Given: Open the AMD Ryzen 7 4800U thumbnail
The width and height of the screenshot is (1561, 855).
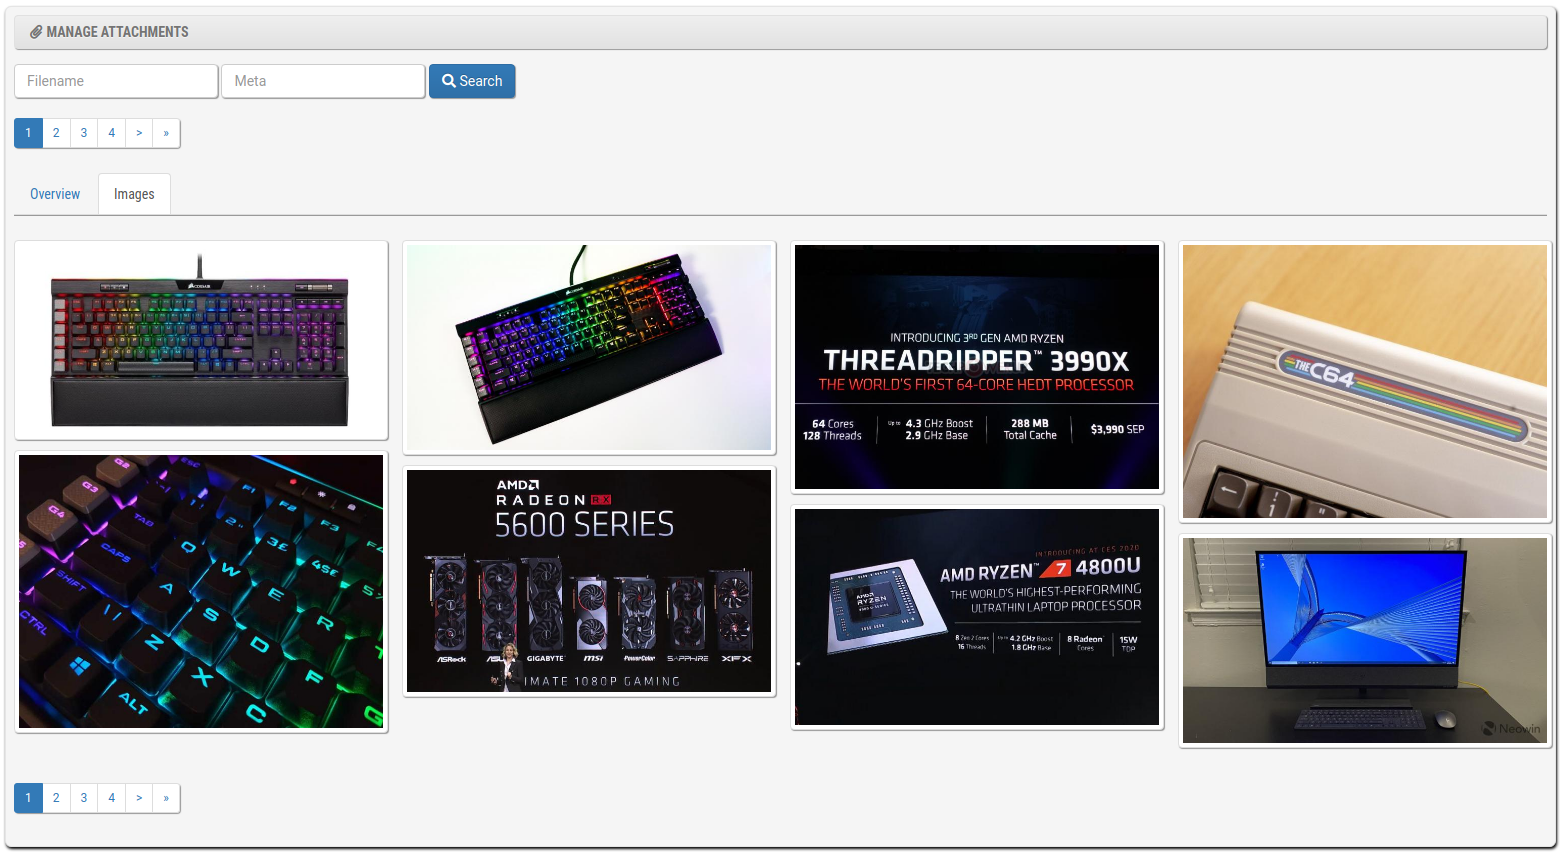Looking at the screenshot, I should [977, 617].
